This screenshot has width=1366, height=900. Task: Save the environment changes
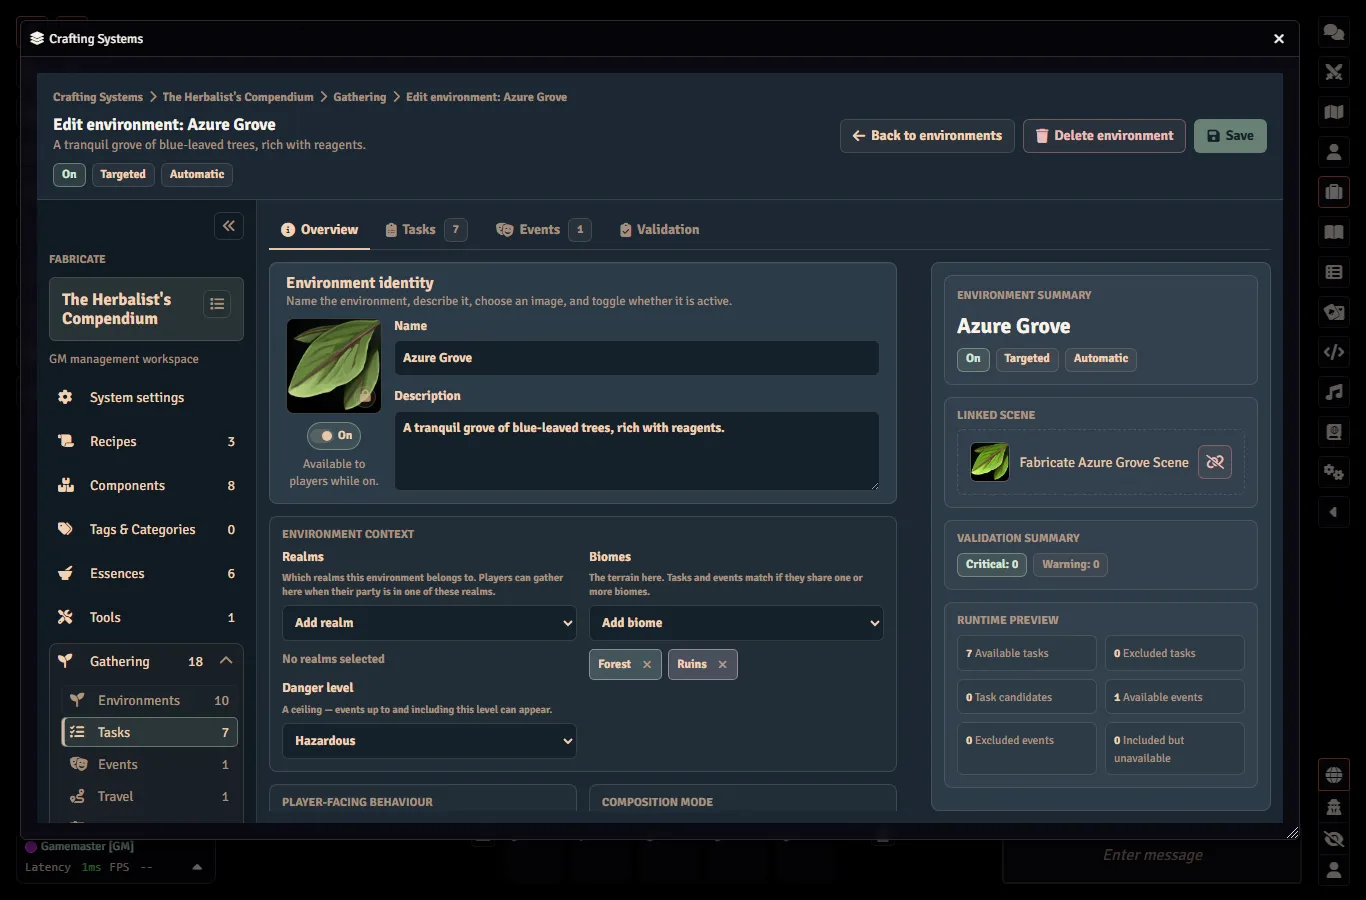click(x=1230, y=136)
